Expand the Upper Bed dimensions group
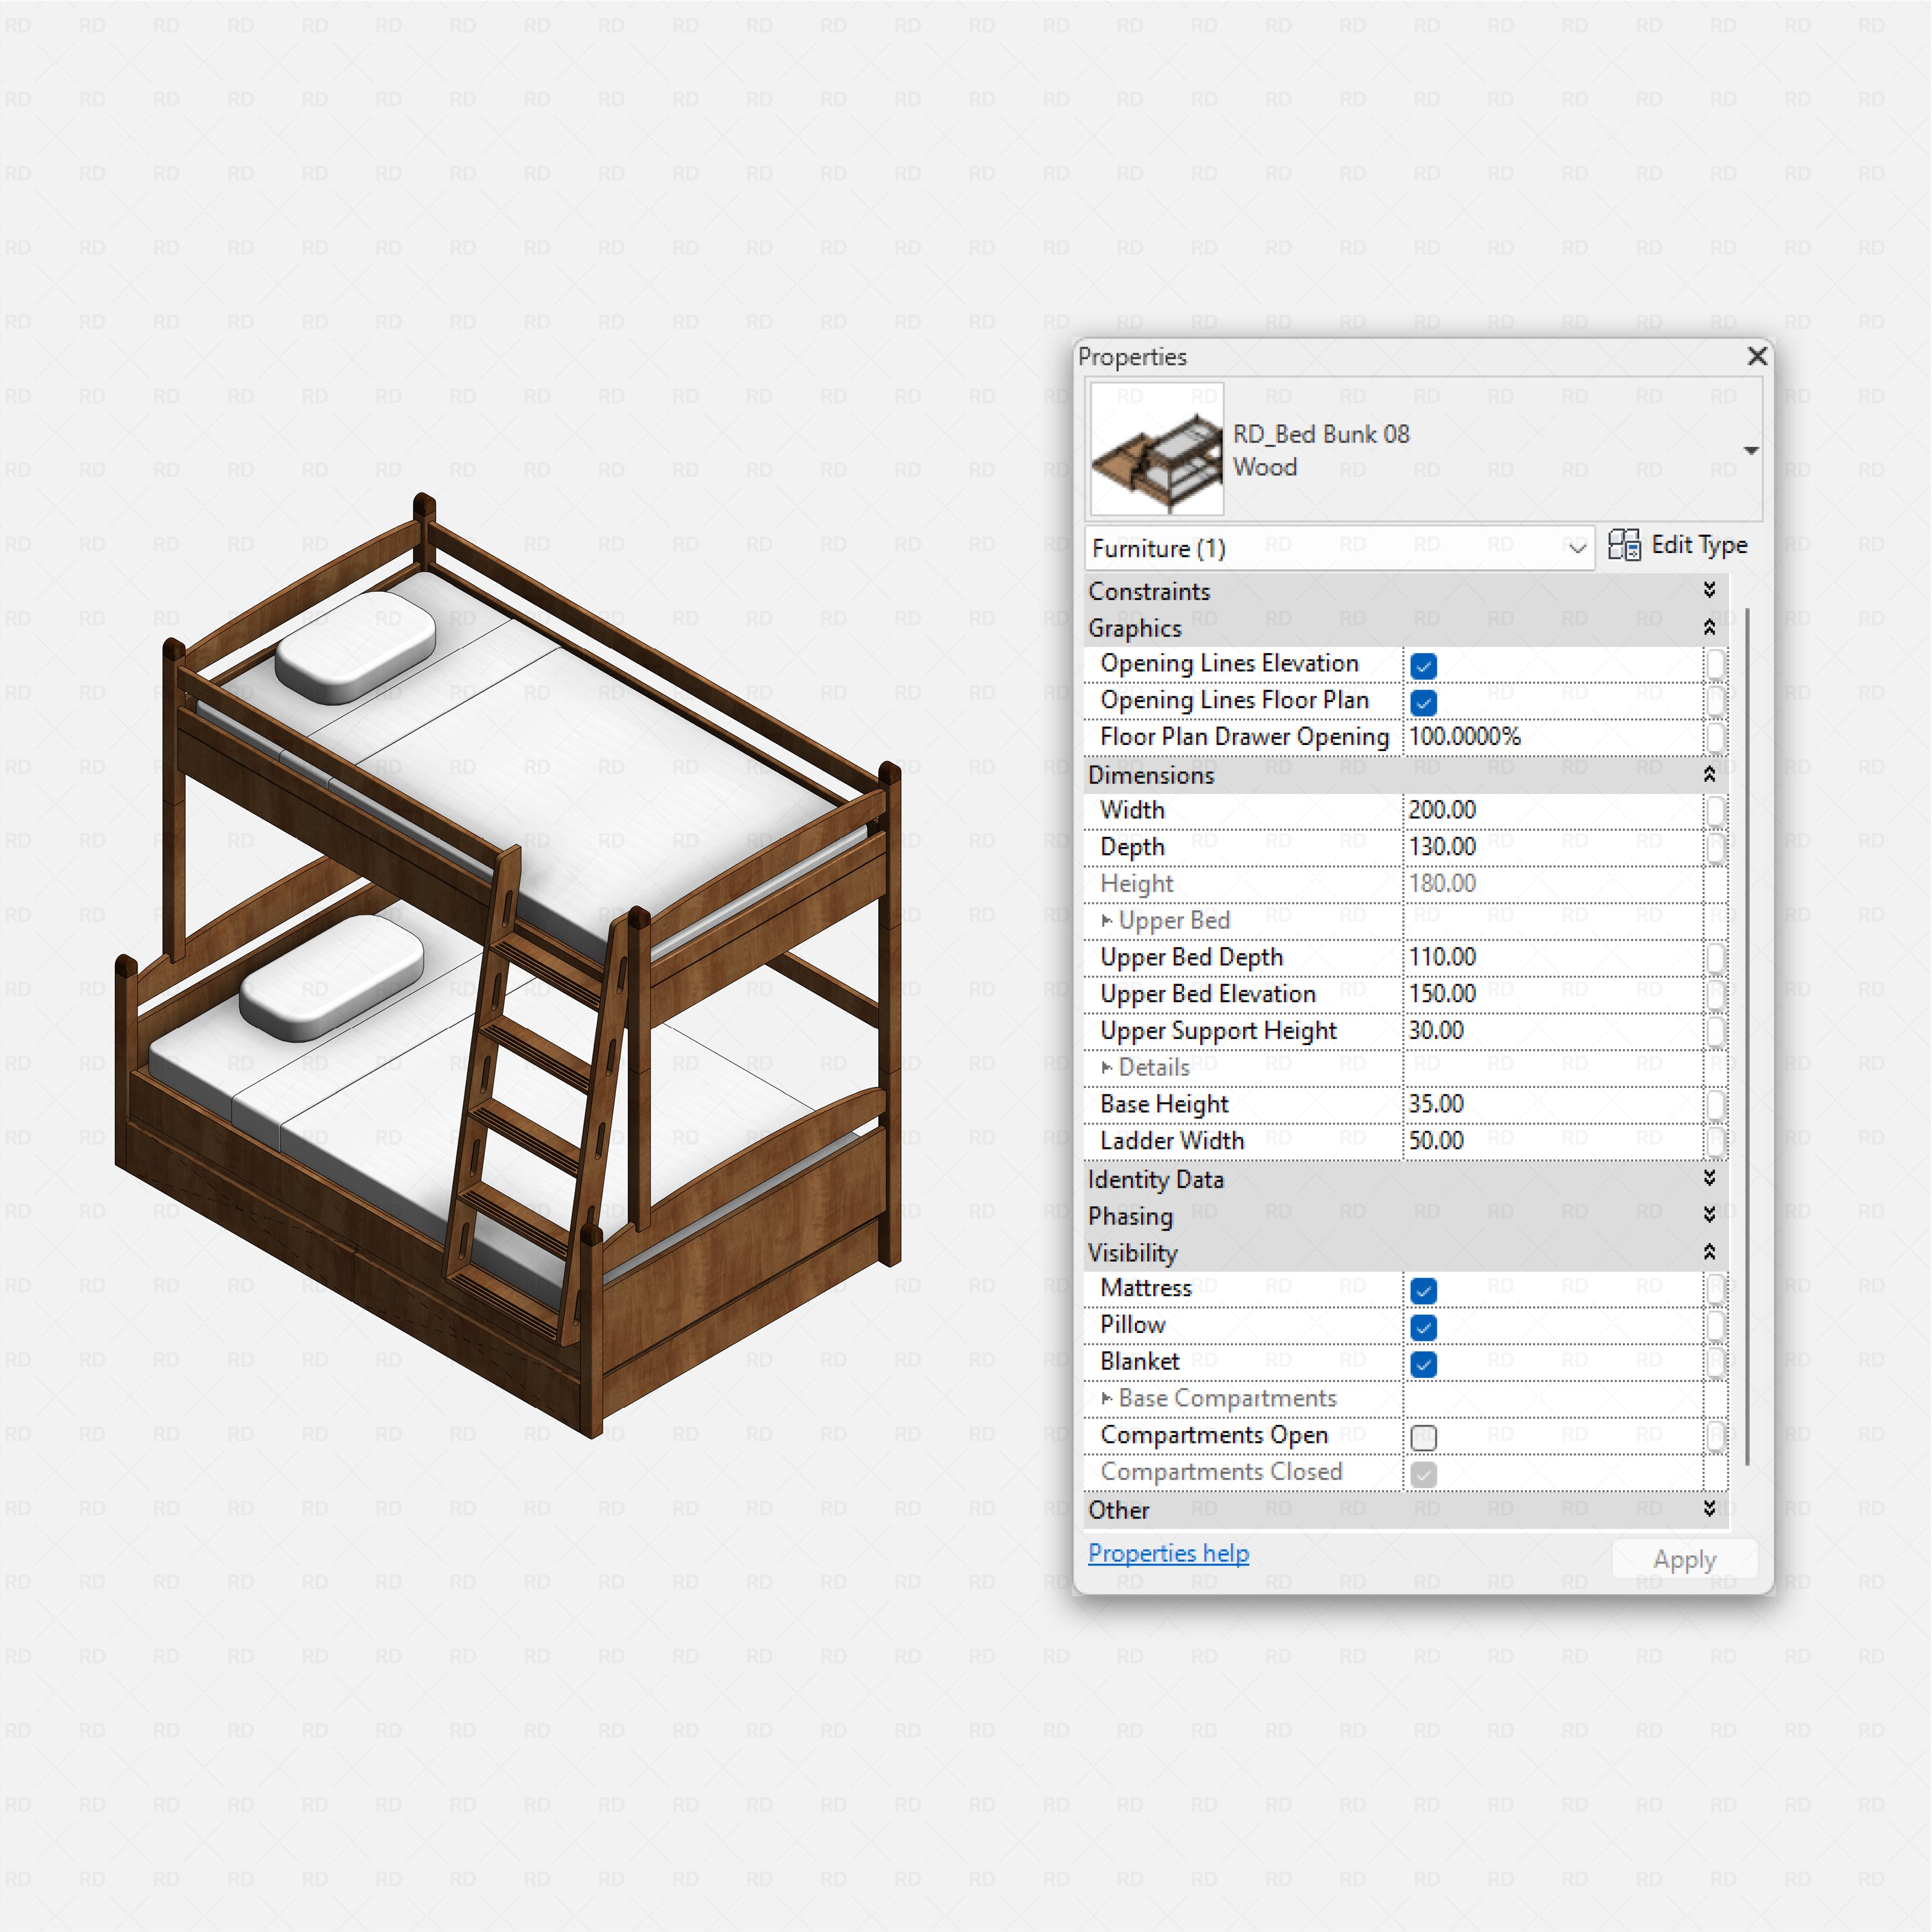1932x1932 pixels. [1106, 921]
